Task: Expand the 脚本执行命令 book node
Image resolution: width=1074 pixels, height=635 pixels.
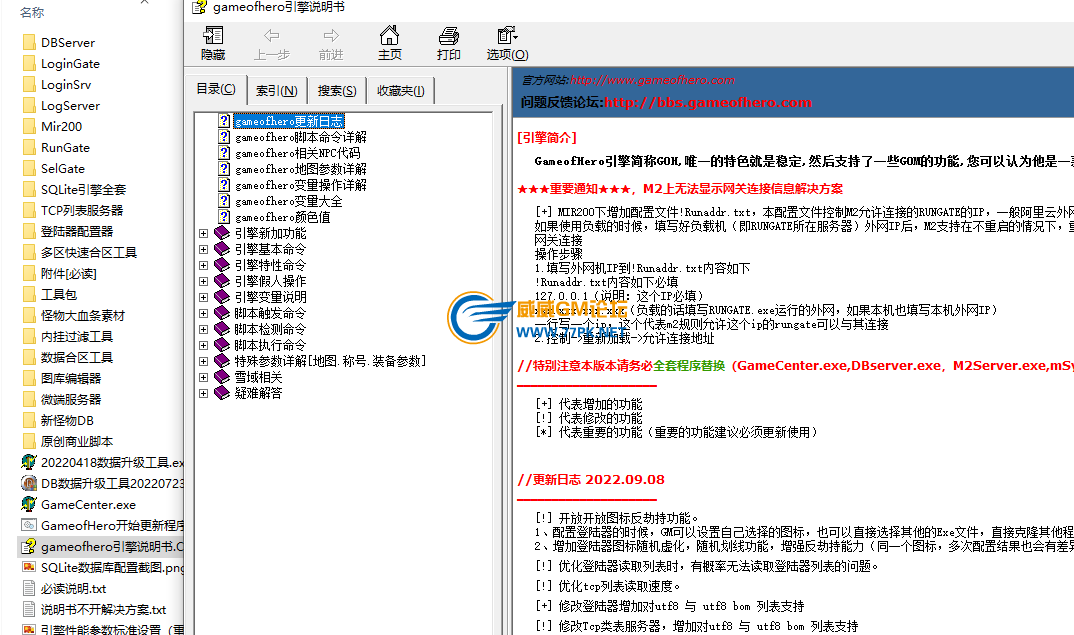Action: coord(203,345)
